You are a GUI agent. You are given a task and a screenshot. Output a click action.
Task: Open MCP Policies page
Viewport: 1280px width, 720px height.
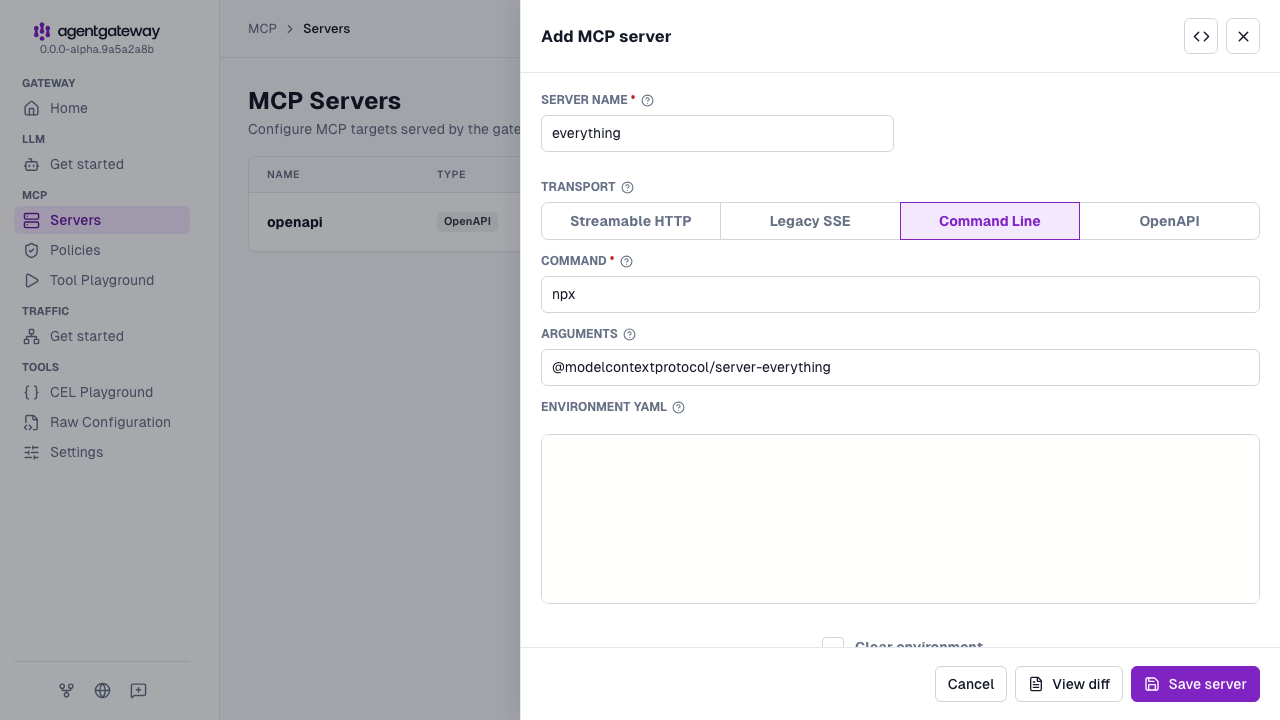102,250
